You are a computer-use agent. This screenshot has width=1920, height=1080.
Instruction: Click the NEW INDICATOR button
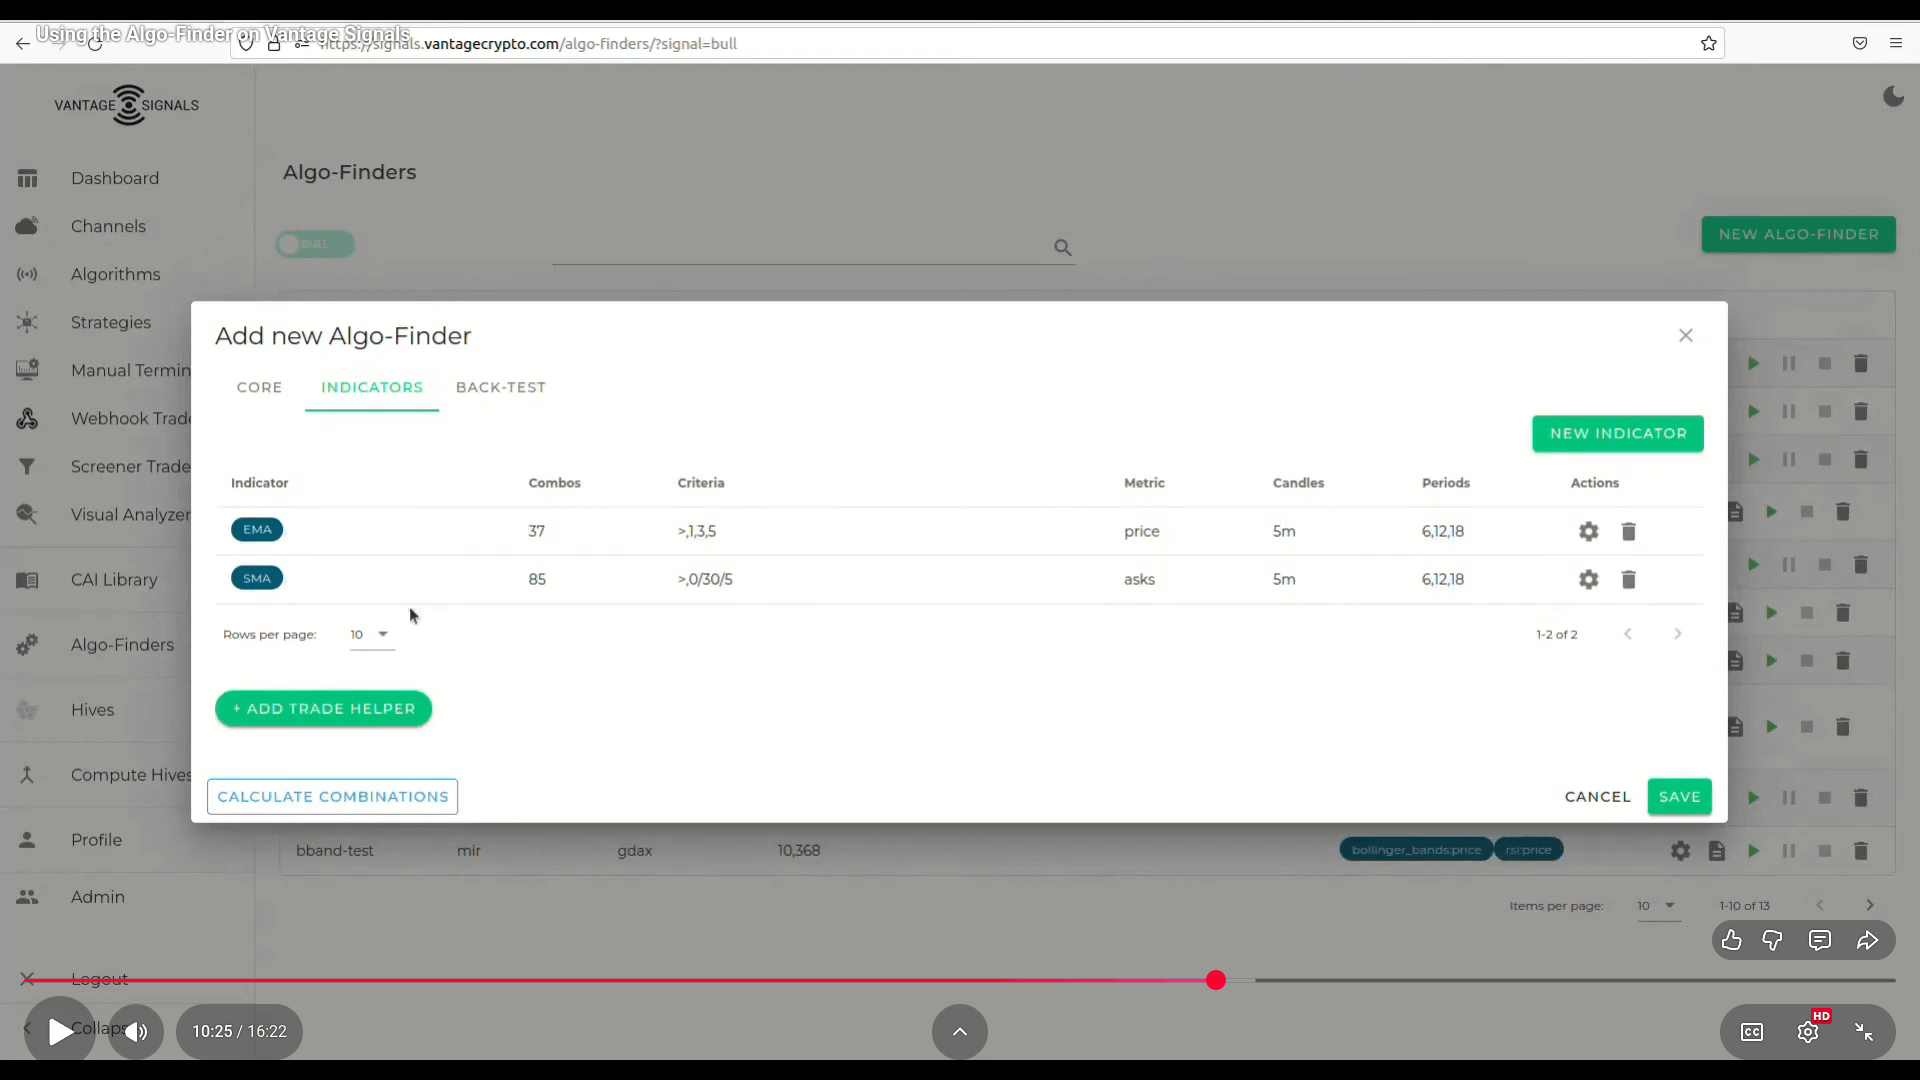pyautogui.click(x=1617, y=433)
